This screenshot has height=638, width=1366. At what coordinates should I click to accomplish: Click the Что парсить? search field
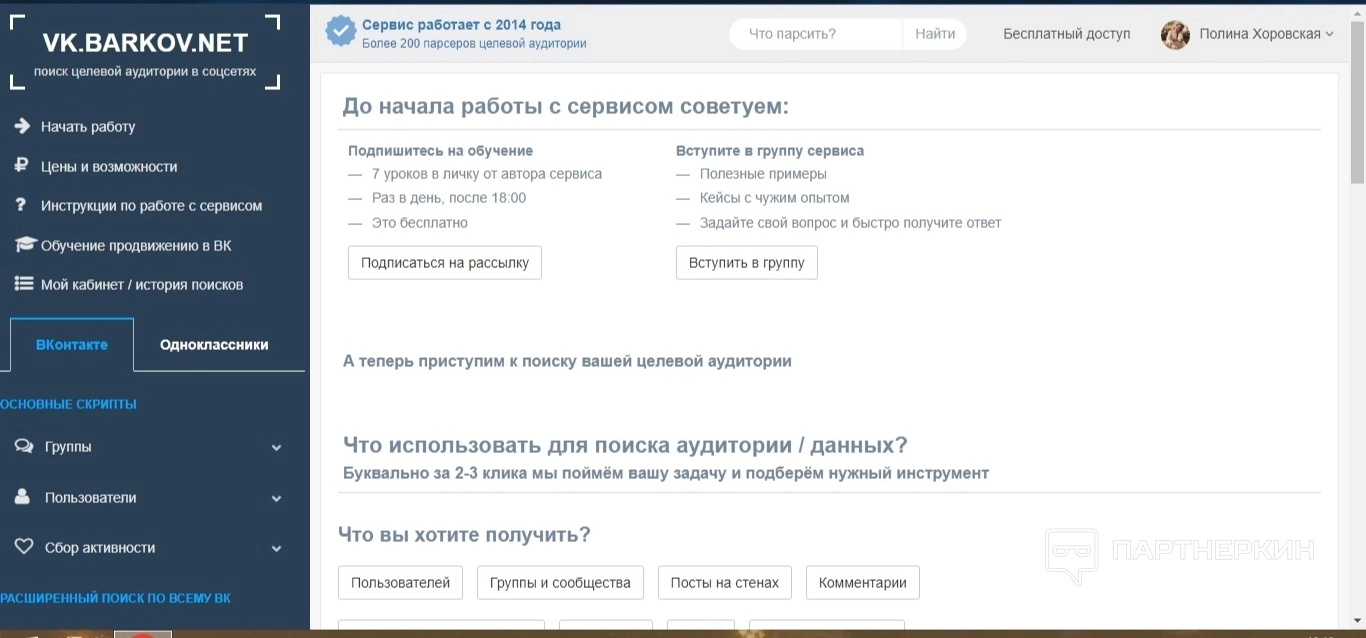(816, 34)
